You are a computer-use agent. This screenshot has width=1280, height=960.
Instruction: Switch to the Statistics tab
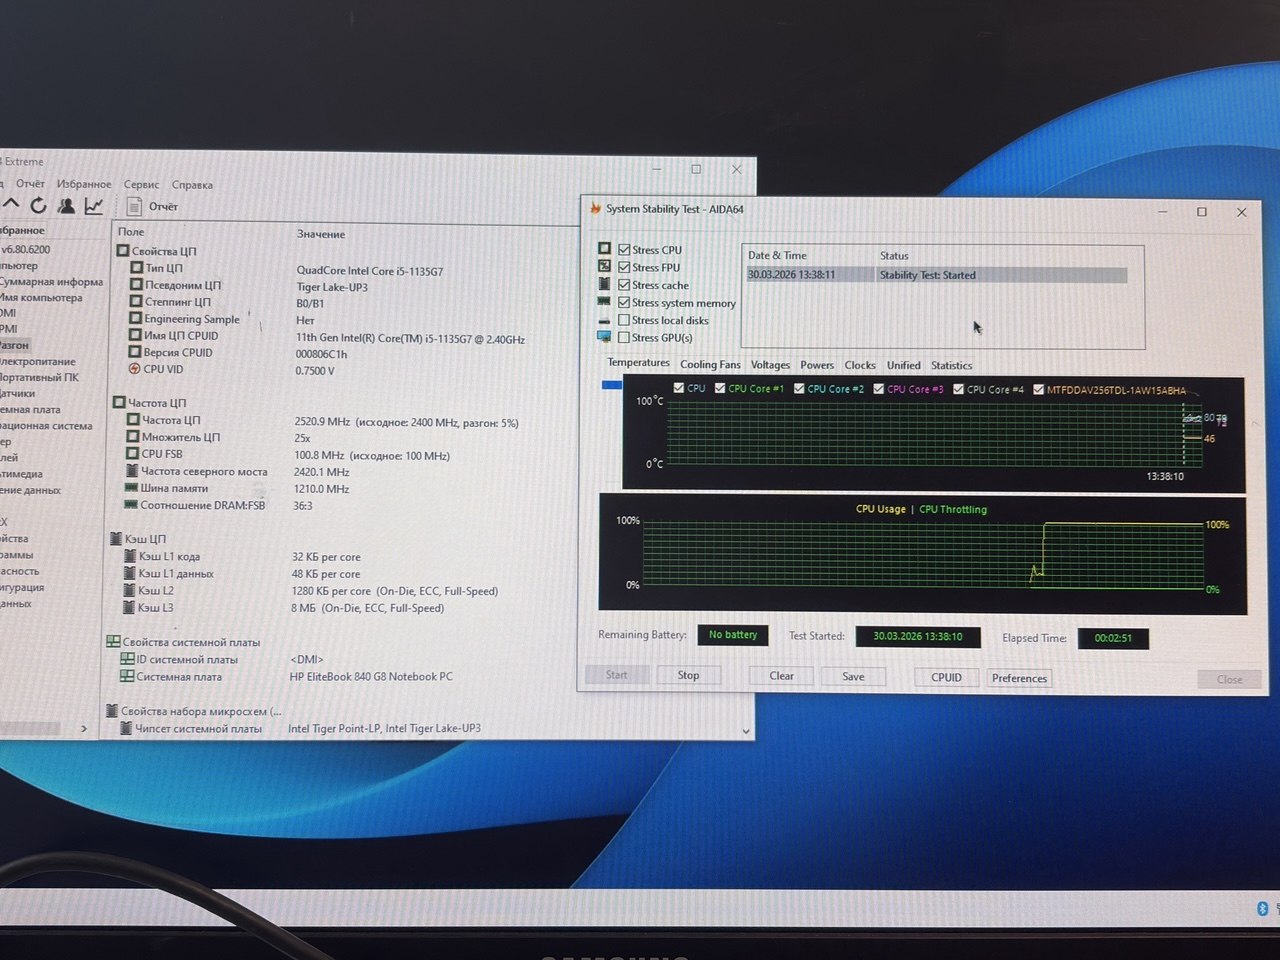951,366
